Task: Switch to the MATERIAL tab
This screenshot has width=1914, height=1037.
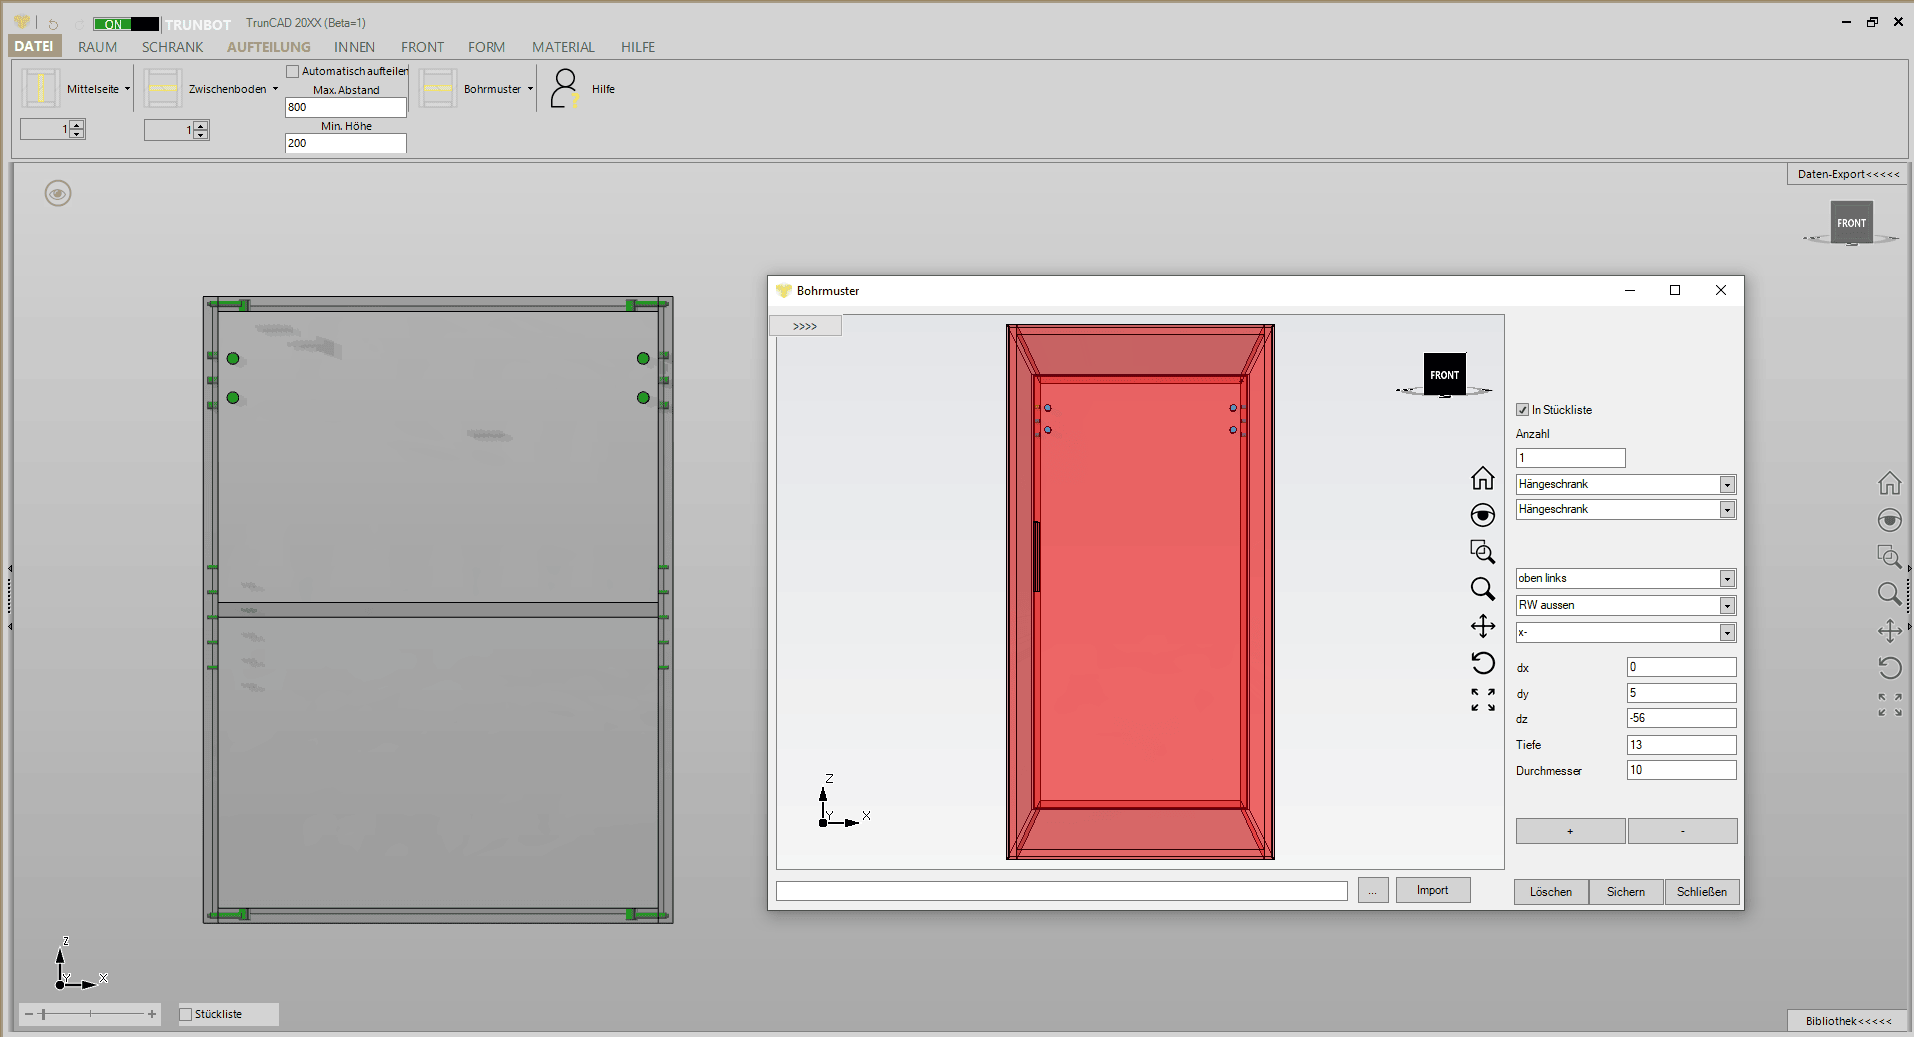Action: coord(563,47)
